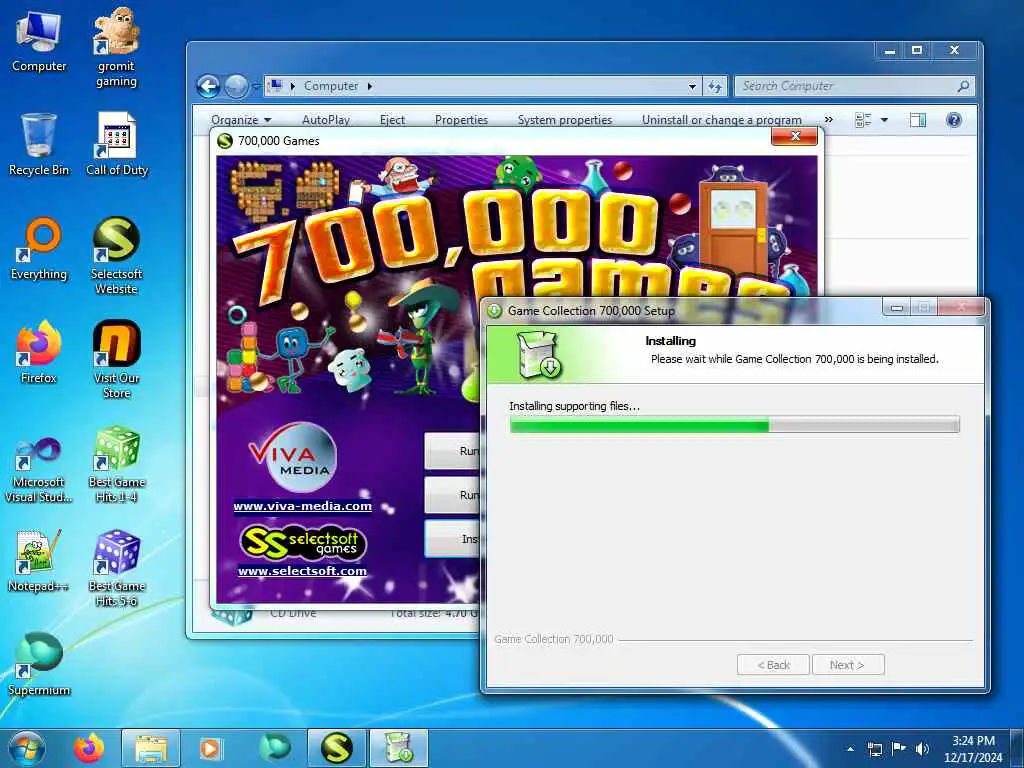The image size is (1024, 768).
Task: Click the Show desktop strip
Action: pyautogui.click(x=1018, y=748)
